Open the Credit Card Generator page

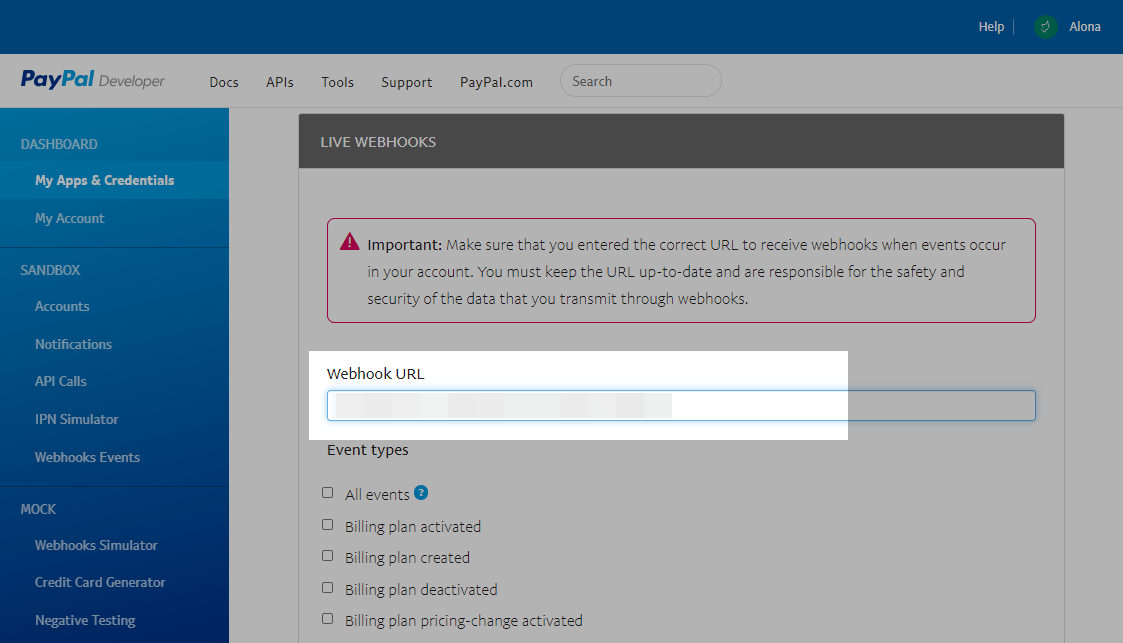click(x=100, y=582)
